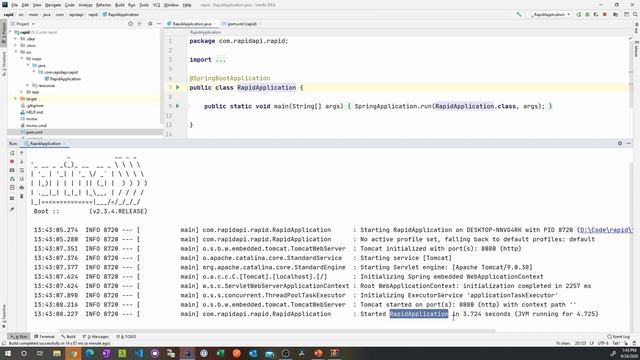Click rapidapi breadcrumb in navigation bar
The width and height of the screenshot is (640, 360).
pyautogui.click(x=76, y=14)
